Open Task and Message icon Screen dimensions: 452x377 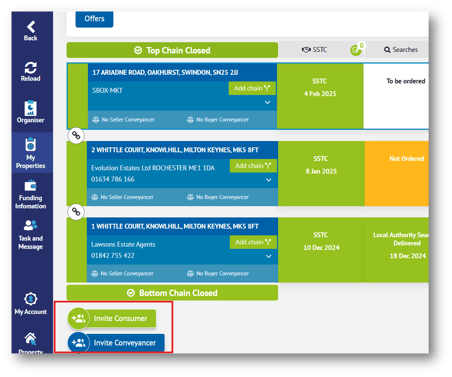[30, 225]
